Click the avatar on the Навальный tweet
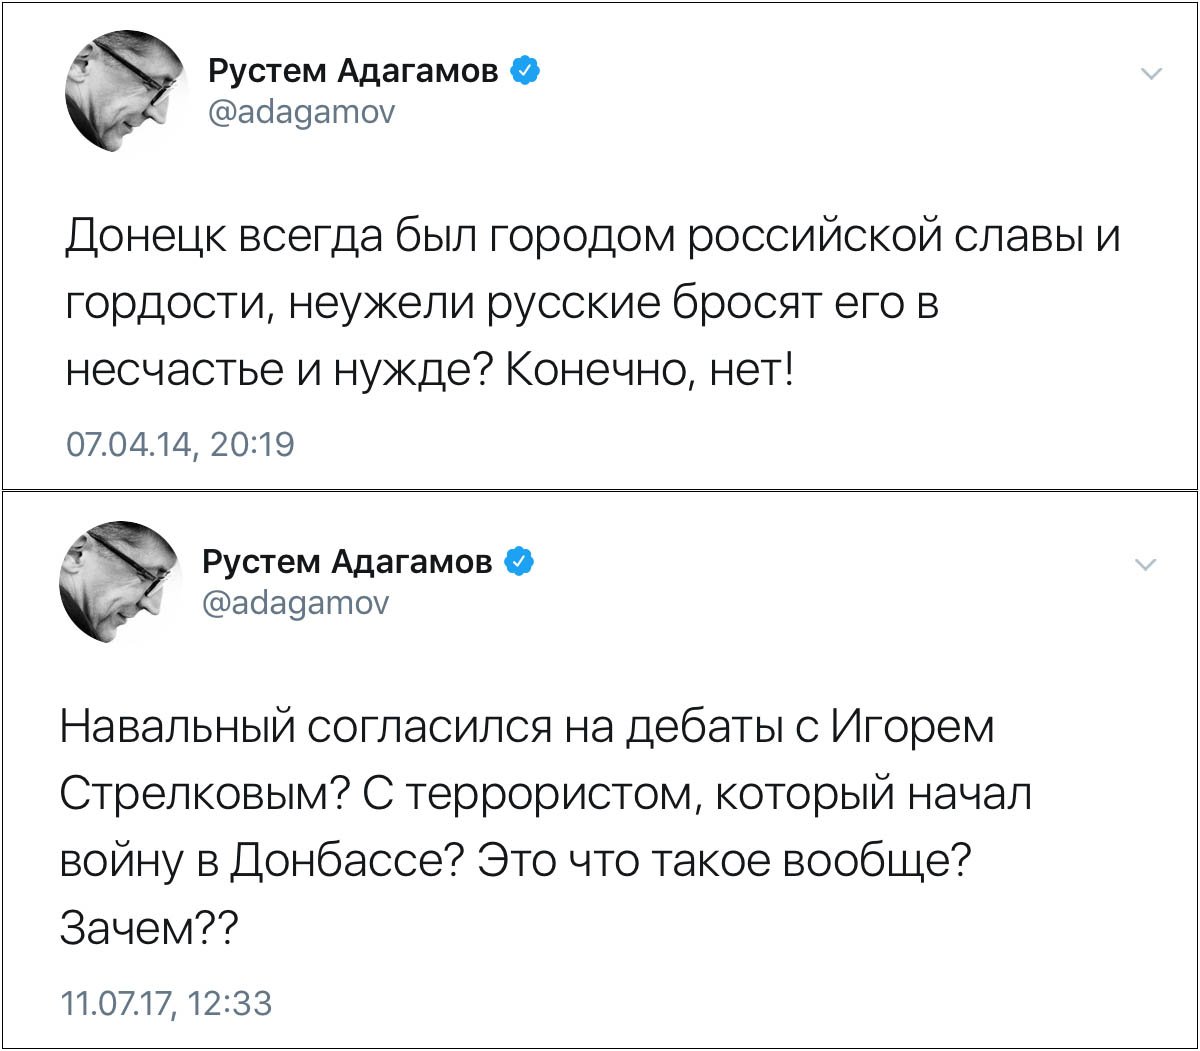Screen dimensions: 1200x1051 click(121, 582)
